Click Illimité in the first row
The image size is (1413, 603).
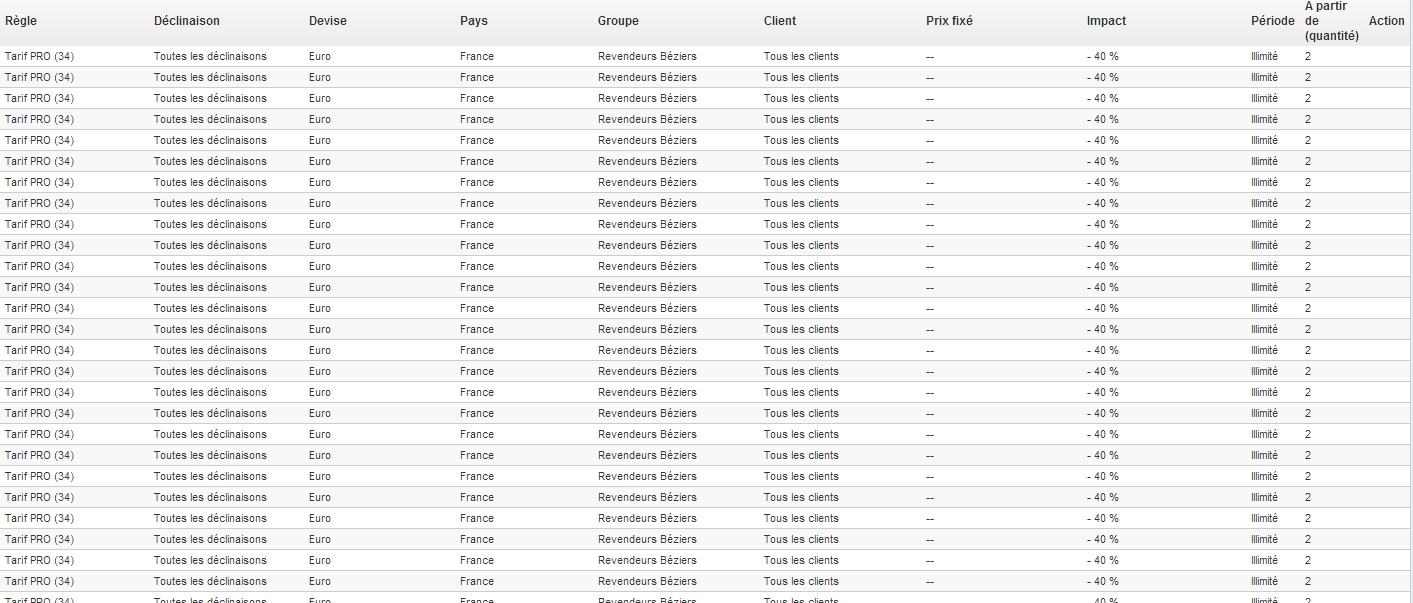(x=1264, y=56)
